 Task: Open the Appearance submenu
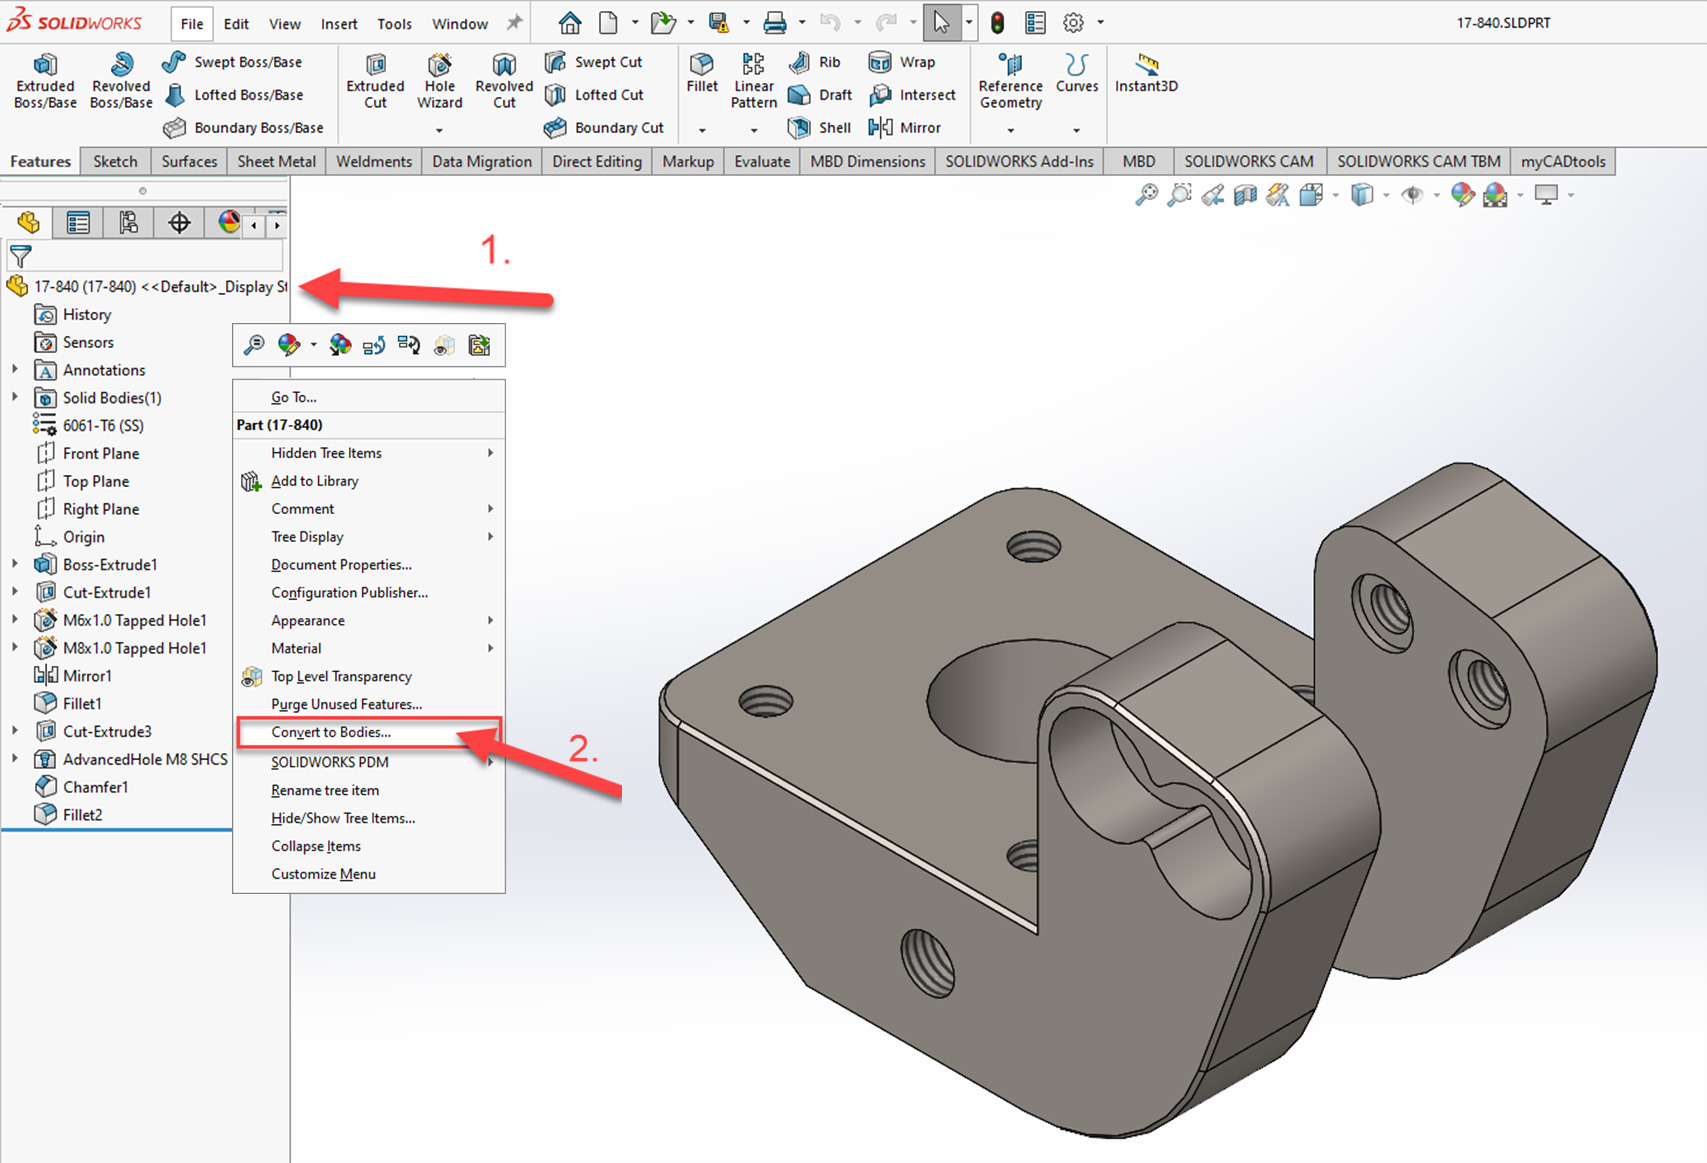tap(369, 620)
